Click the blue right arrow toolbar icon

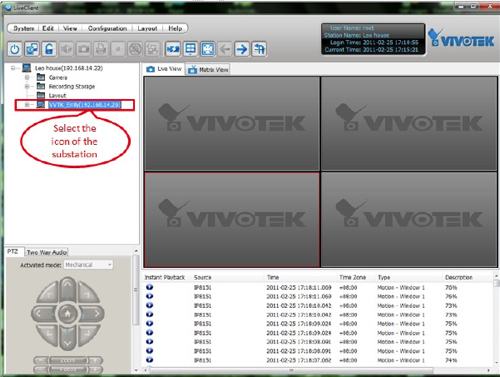point(242,49)
